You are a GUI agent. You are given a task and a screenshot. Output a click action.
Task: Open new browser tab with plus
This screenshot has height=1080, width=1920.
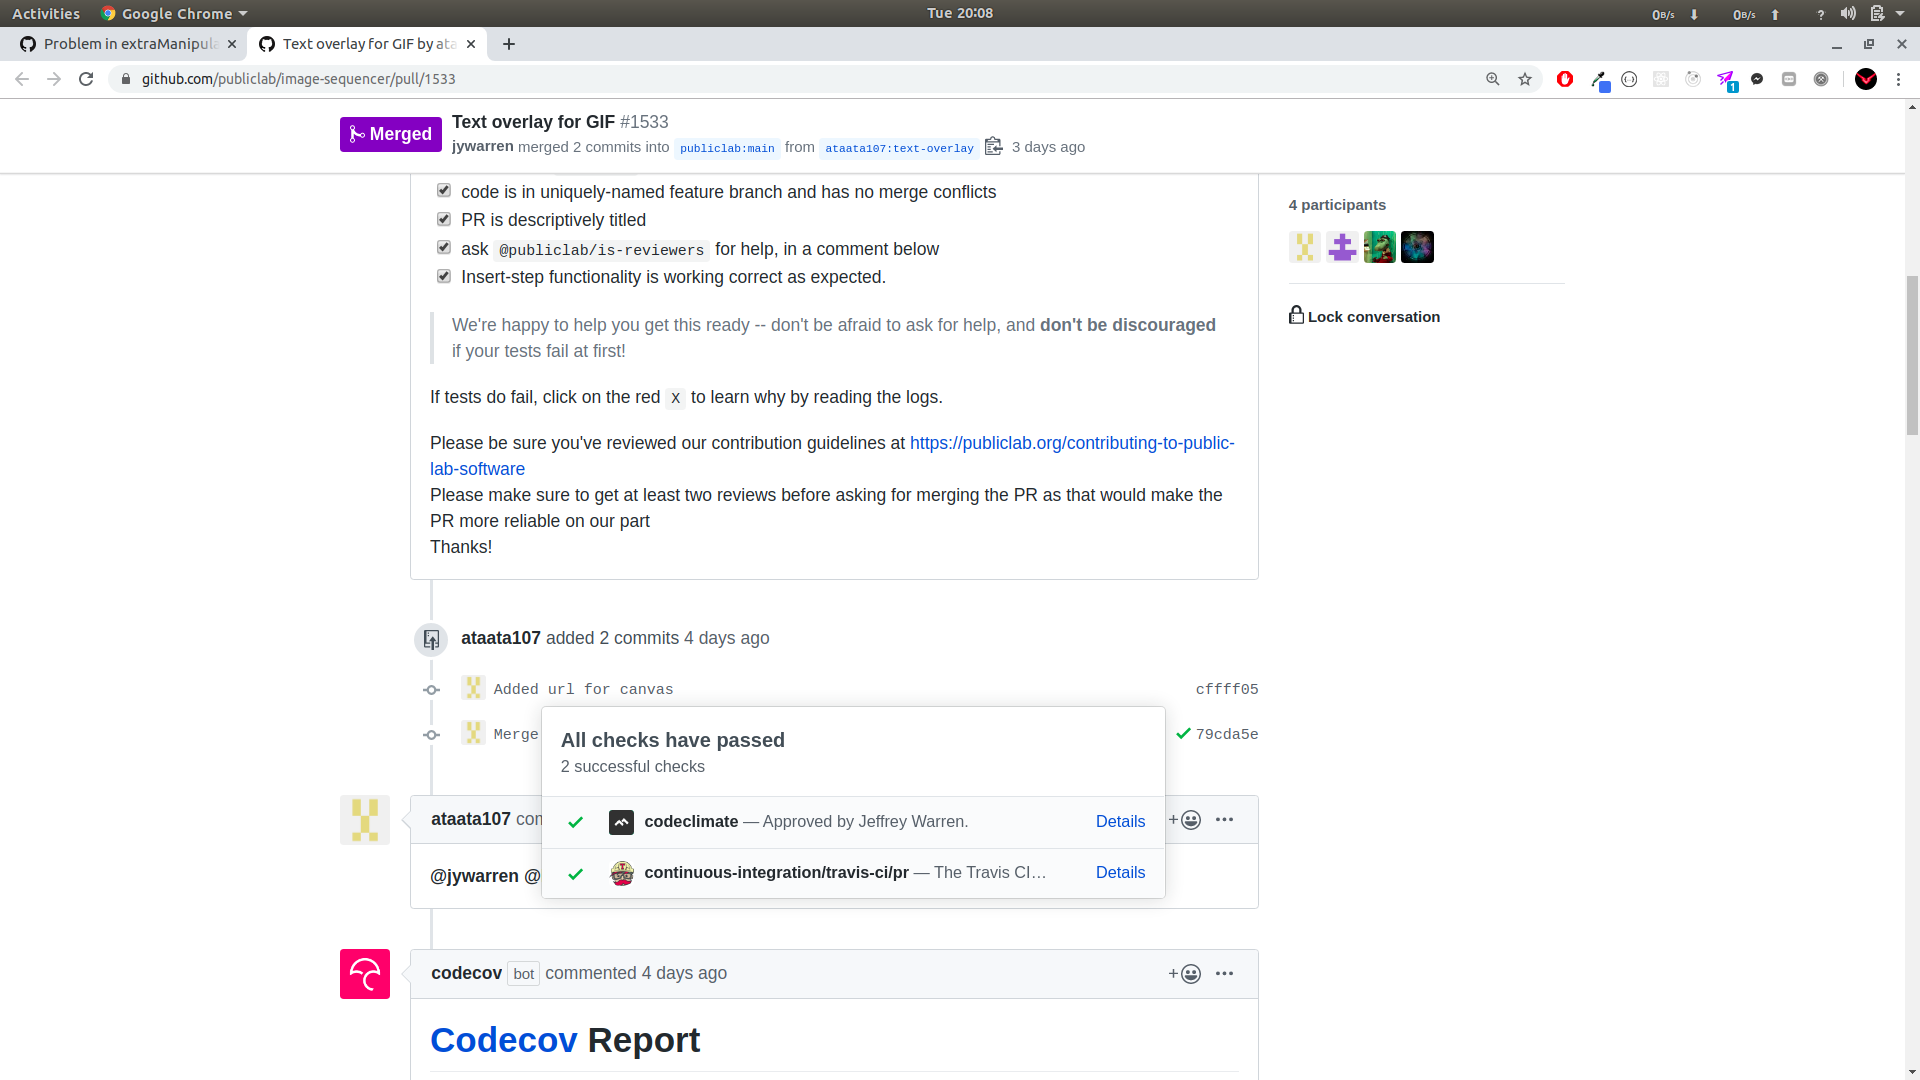pos(509,44)
